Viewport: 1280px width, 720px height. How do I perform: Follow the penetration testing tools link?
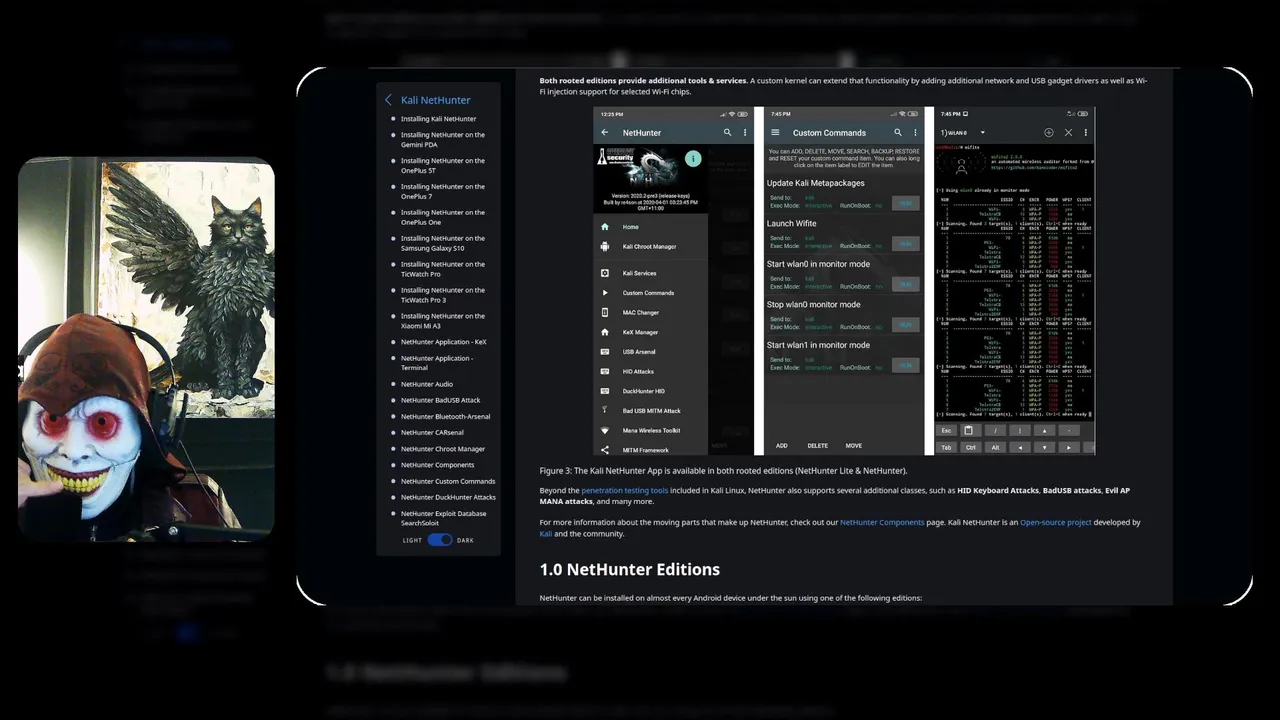624,490
